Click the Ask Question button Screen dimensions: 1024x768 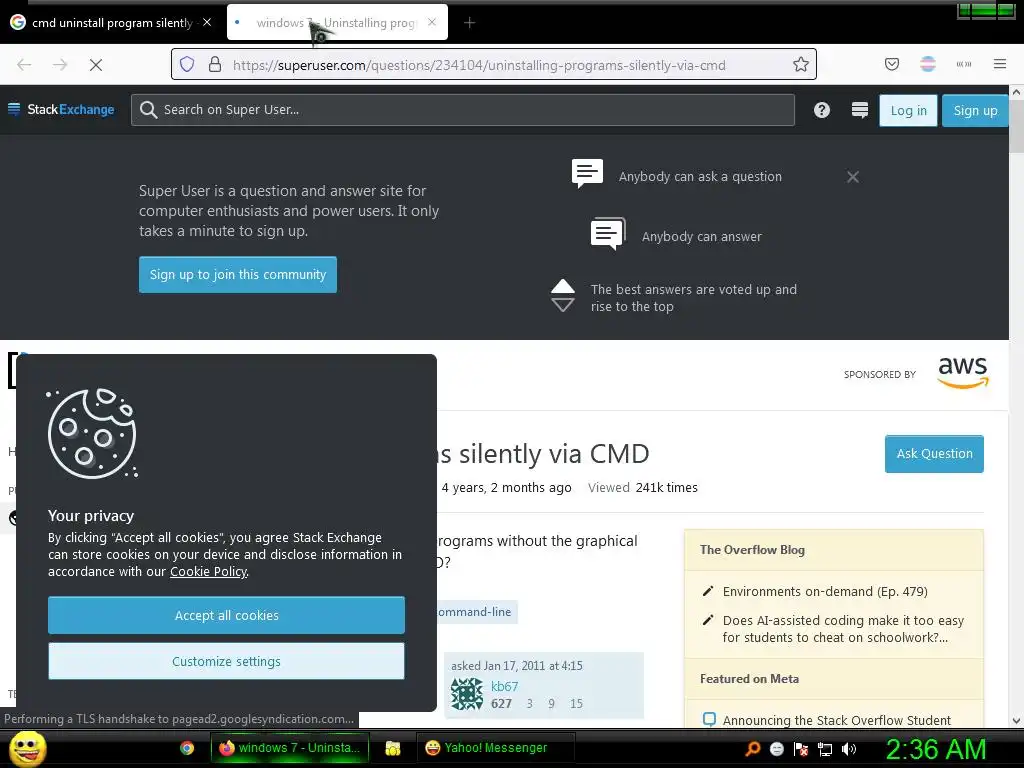point(934,454)
